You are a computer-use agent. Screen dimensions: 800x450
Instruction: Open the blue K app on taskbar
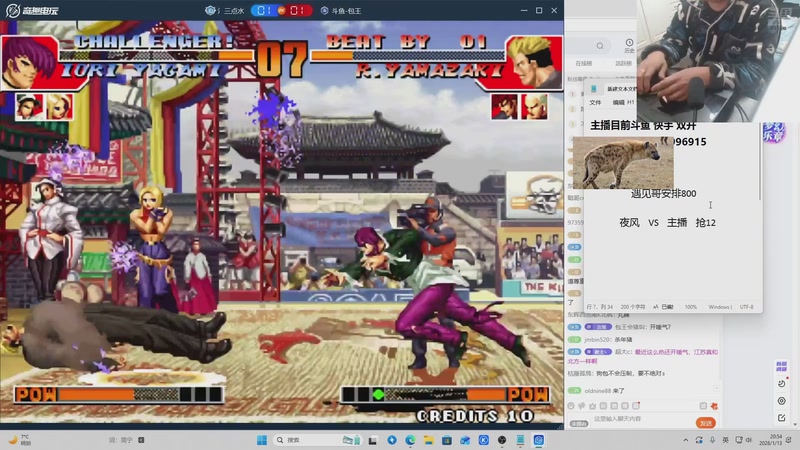tap(484, 440)
